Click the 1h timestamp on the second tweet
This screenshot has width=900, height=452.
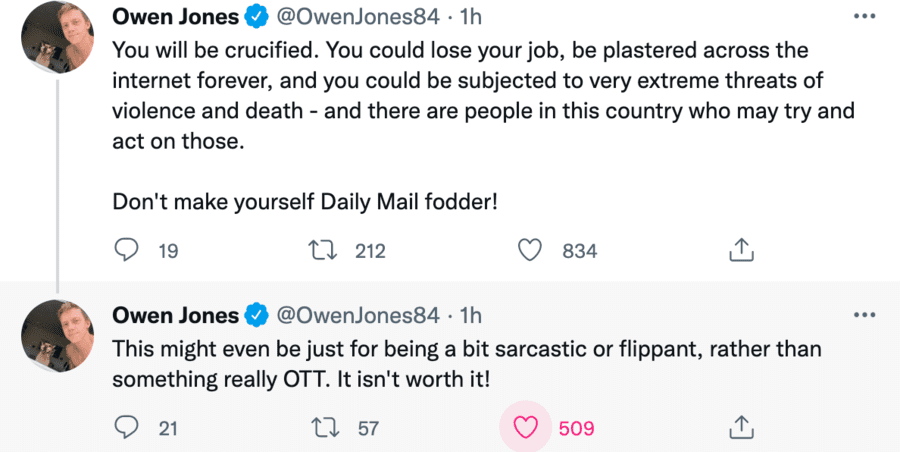[470, 315]
